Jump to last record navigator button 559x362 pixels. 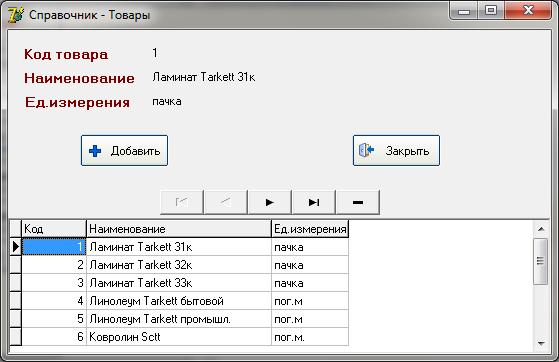(314, 202)
